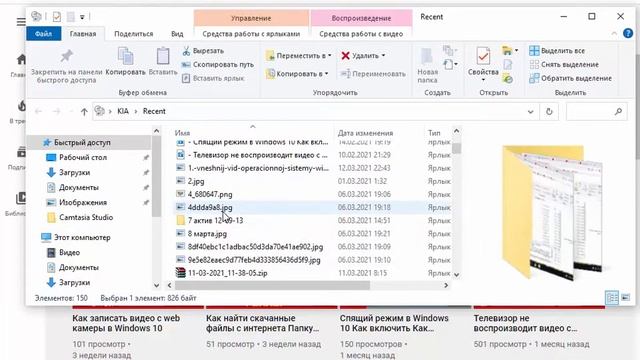Image resolution: width=640 pixels, height=360 pixels.
Task: Open video Как записать видео с web камеры
Action: coord(126,323)
